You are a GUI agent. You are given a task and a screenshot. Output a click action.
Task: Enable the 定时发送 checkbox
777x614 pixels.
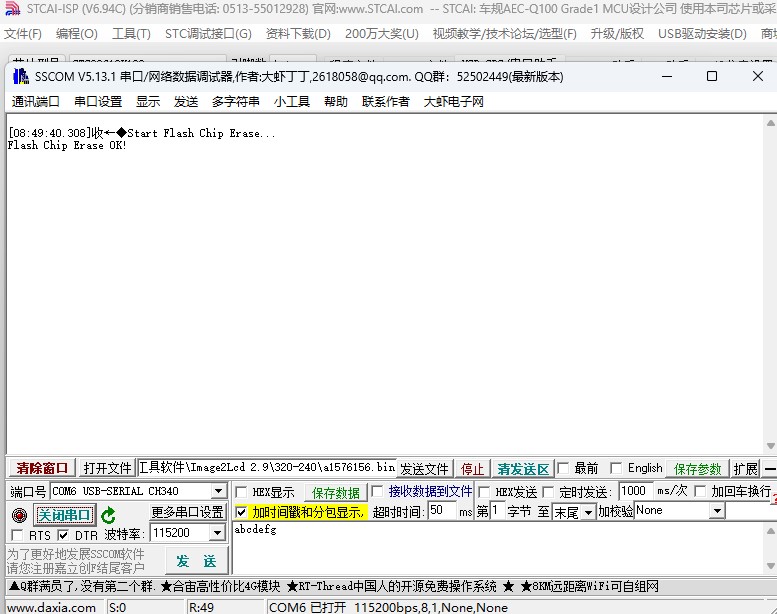tap(548, 492)
